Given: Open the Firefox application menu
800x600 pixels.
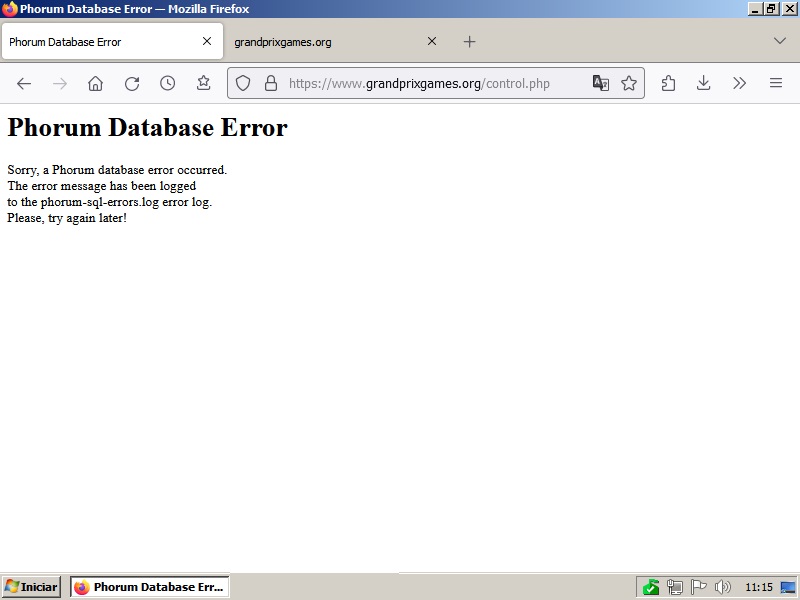Looking at the screenshot, I should click(776, 83).
